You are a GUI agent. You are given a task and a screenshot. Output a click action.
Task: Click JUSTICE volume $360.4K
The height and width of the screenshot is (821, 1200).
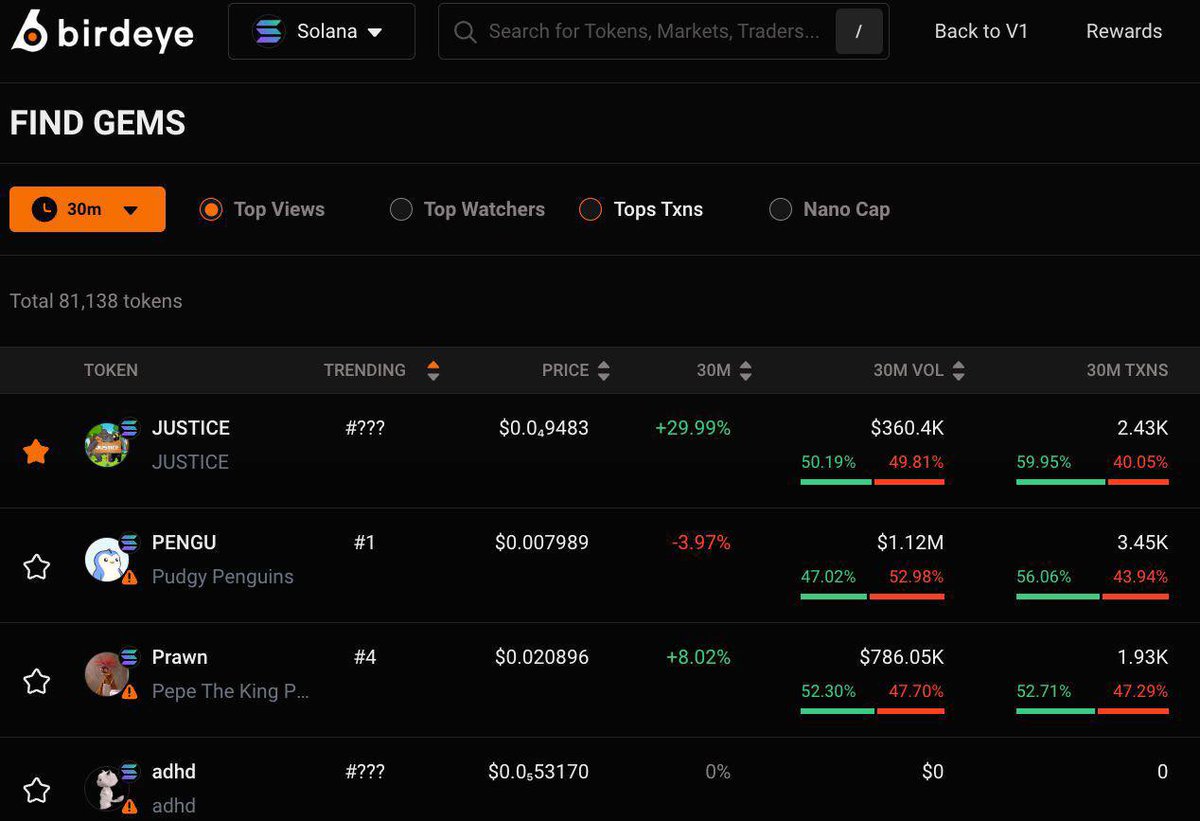tap(907, 428)
